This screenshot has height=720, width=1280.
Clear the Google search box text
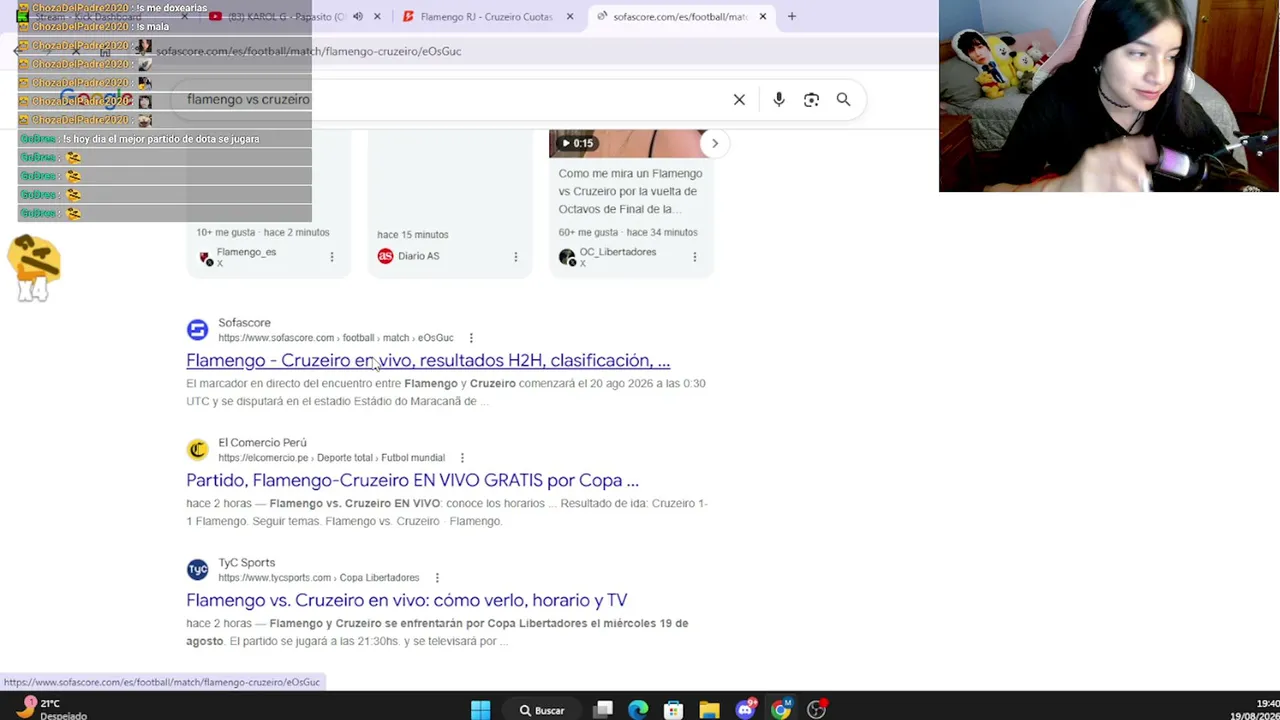pos(739,100)
